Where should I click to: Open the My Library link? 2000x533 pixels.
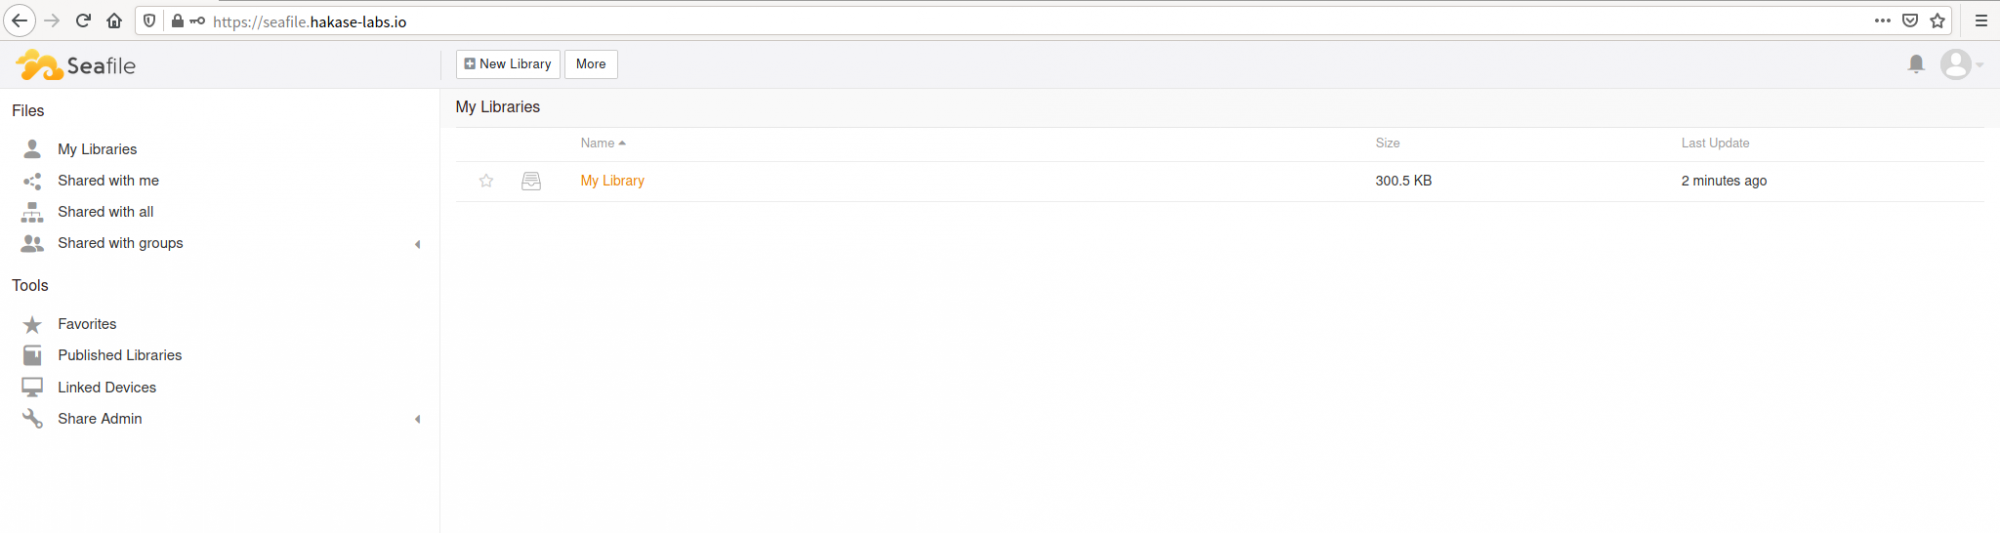pyautogui.click(x=612, y=181)
